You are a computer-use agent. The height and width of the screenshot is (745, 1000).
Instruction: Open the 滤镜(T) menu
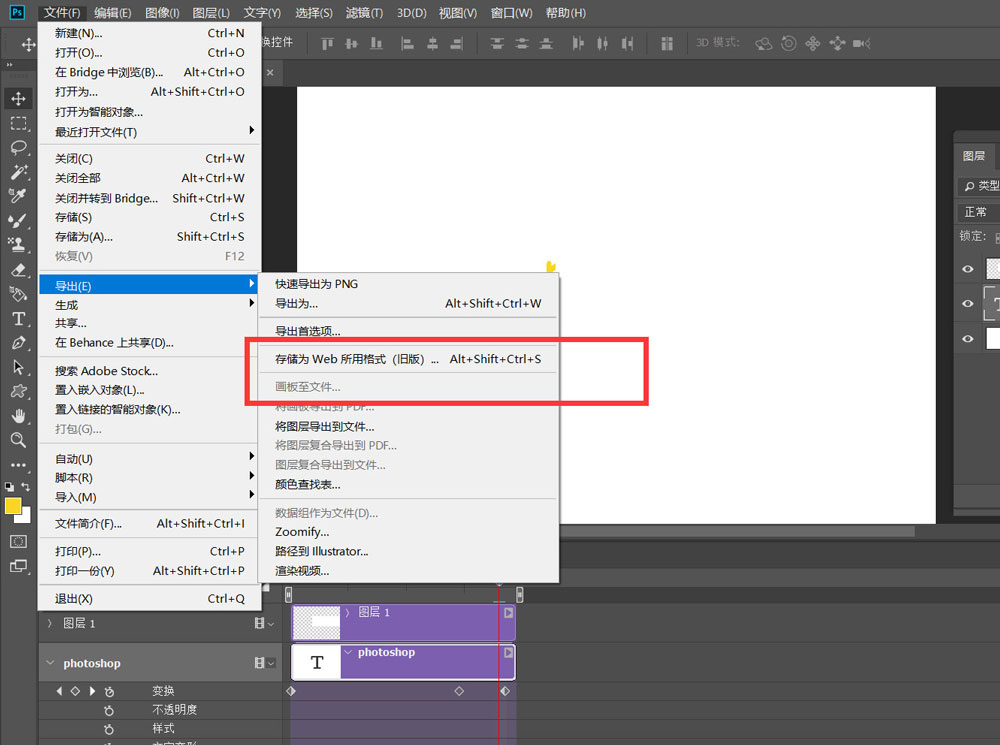[364, 13]
